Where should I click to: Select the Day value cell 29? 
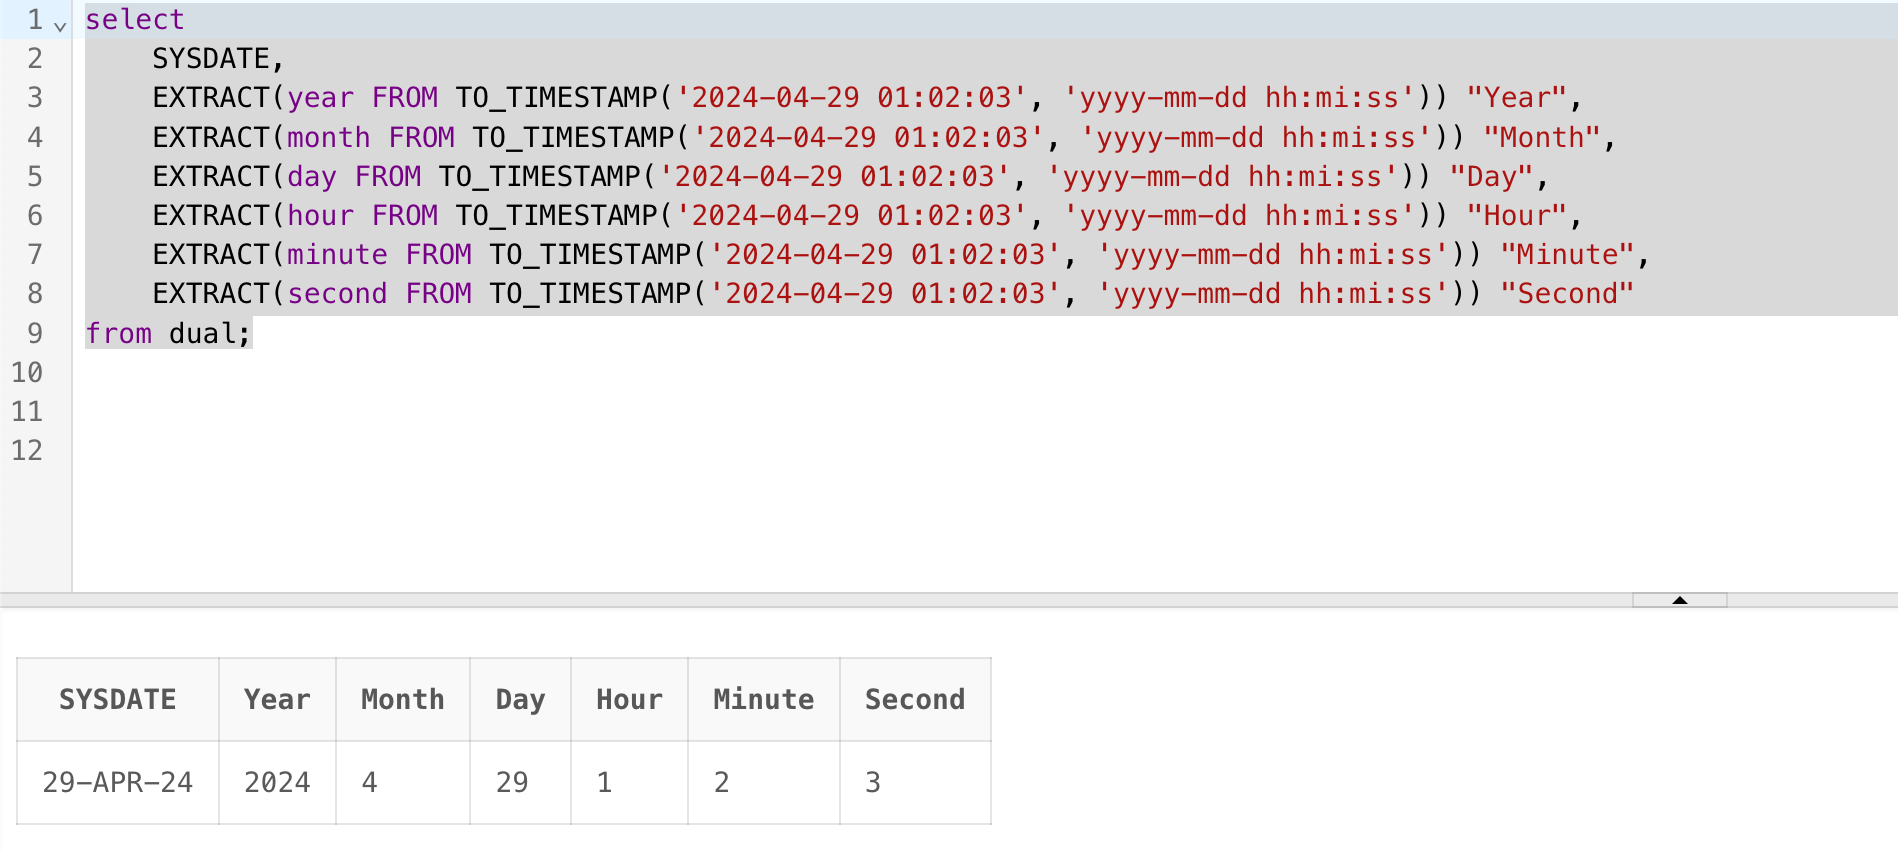click(x=512, y=782)
